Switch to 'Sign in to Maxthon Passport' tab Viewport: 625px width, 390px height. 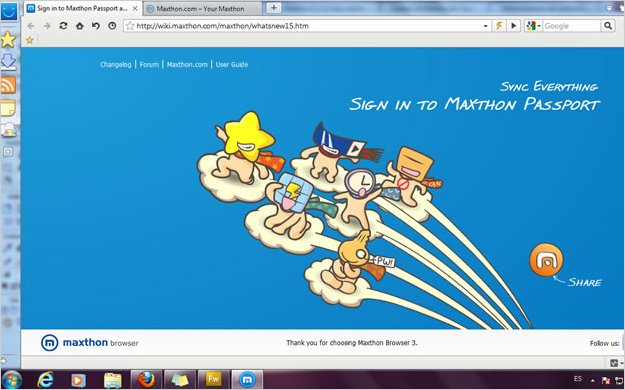(x=83, y=8)
